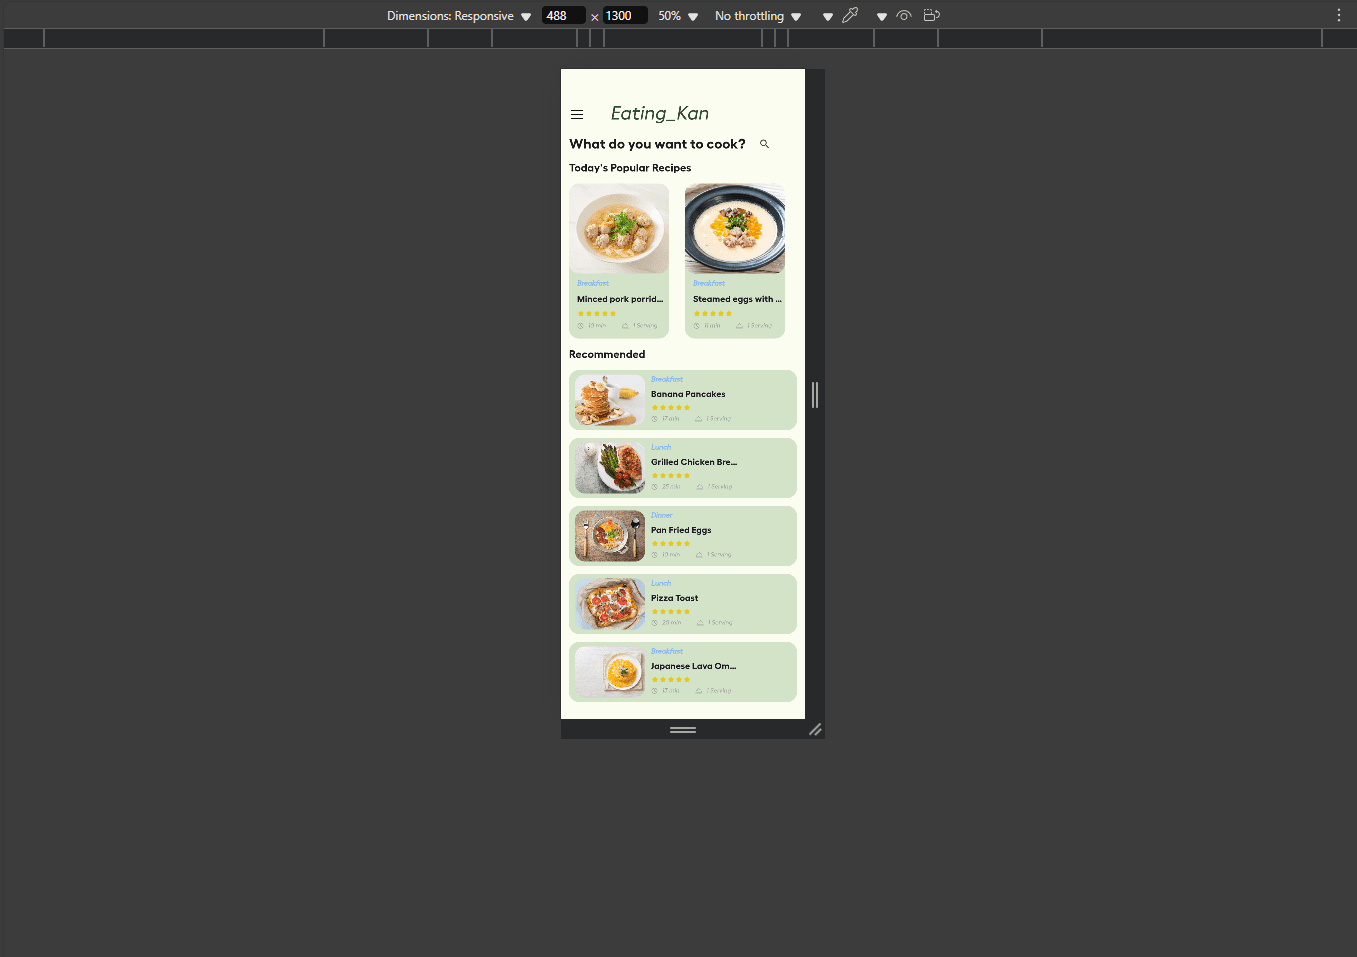Viewport: 1357px width, 957px height.
Task: Click the Pizza Toast thumbnail image
Action: [610, 604]
